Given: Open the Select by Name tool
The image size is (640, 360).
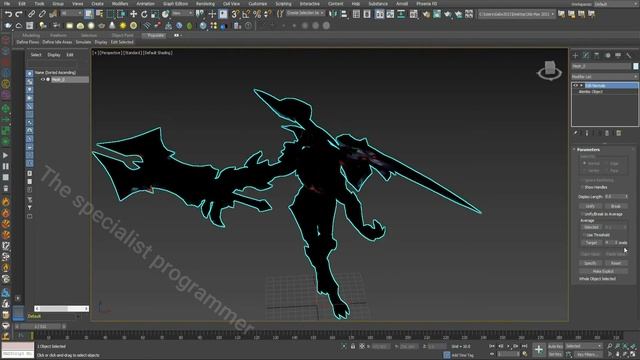Looking at the screenshot, I should [x=99, y=14].
